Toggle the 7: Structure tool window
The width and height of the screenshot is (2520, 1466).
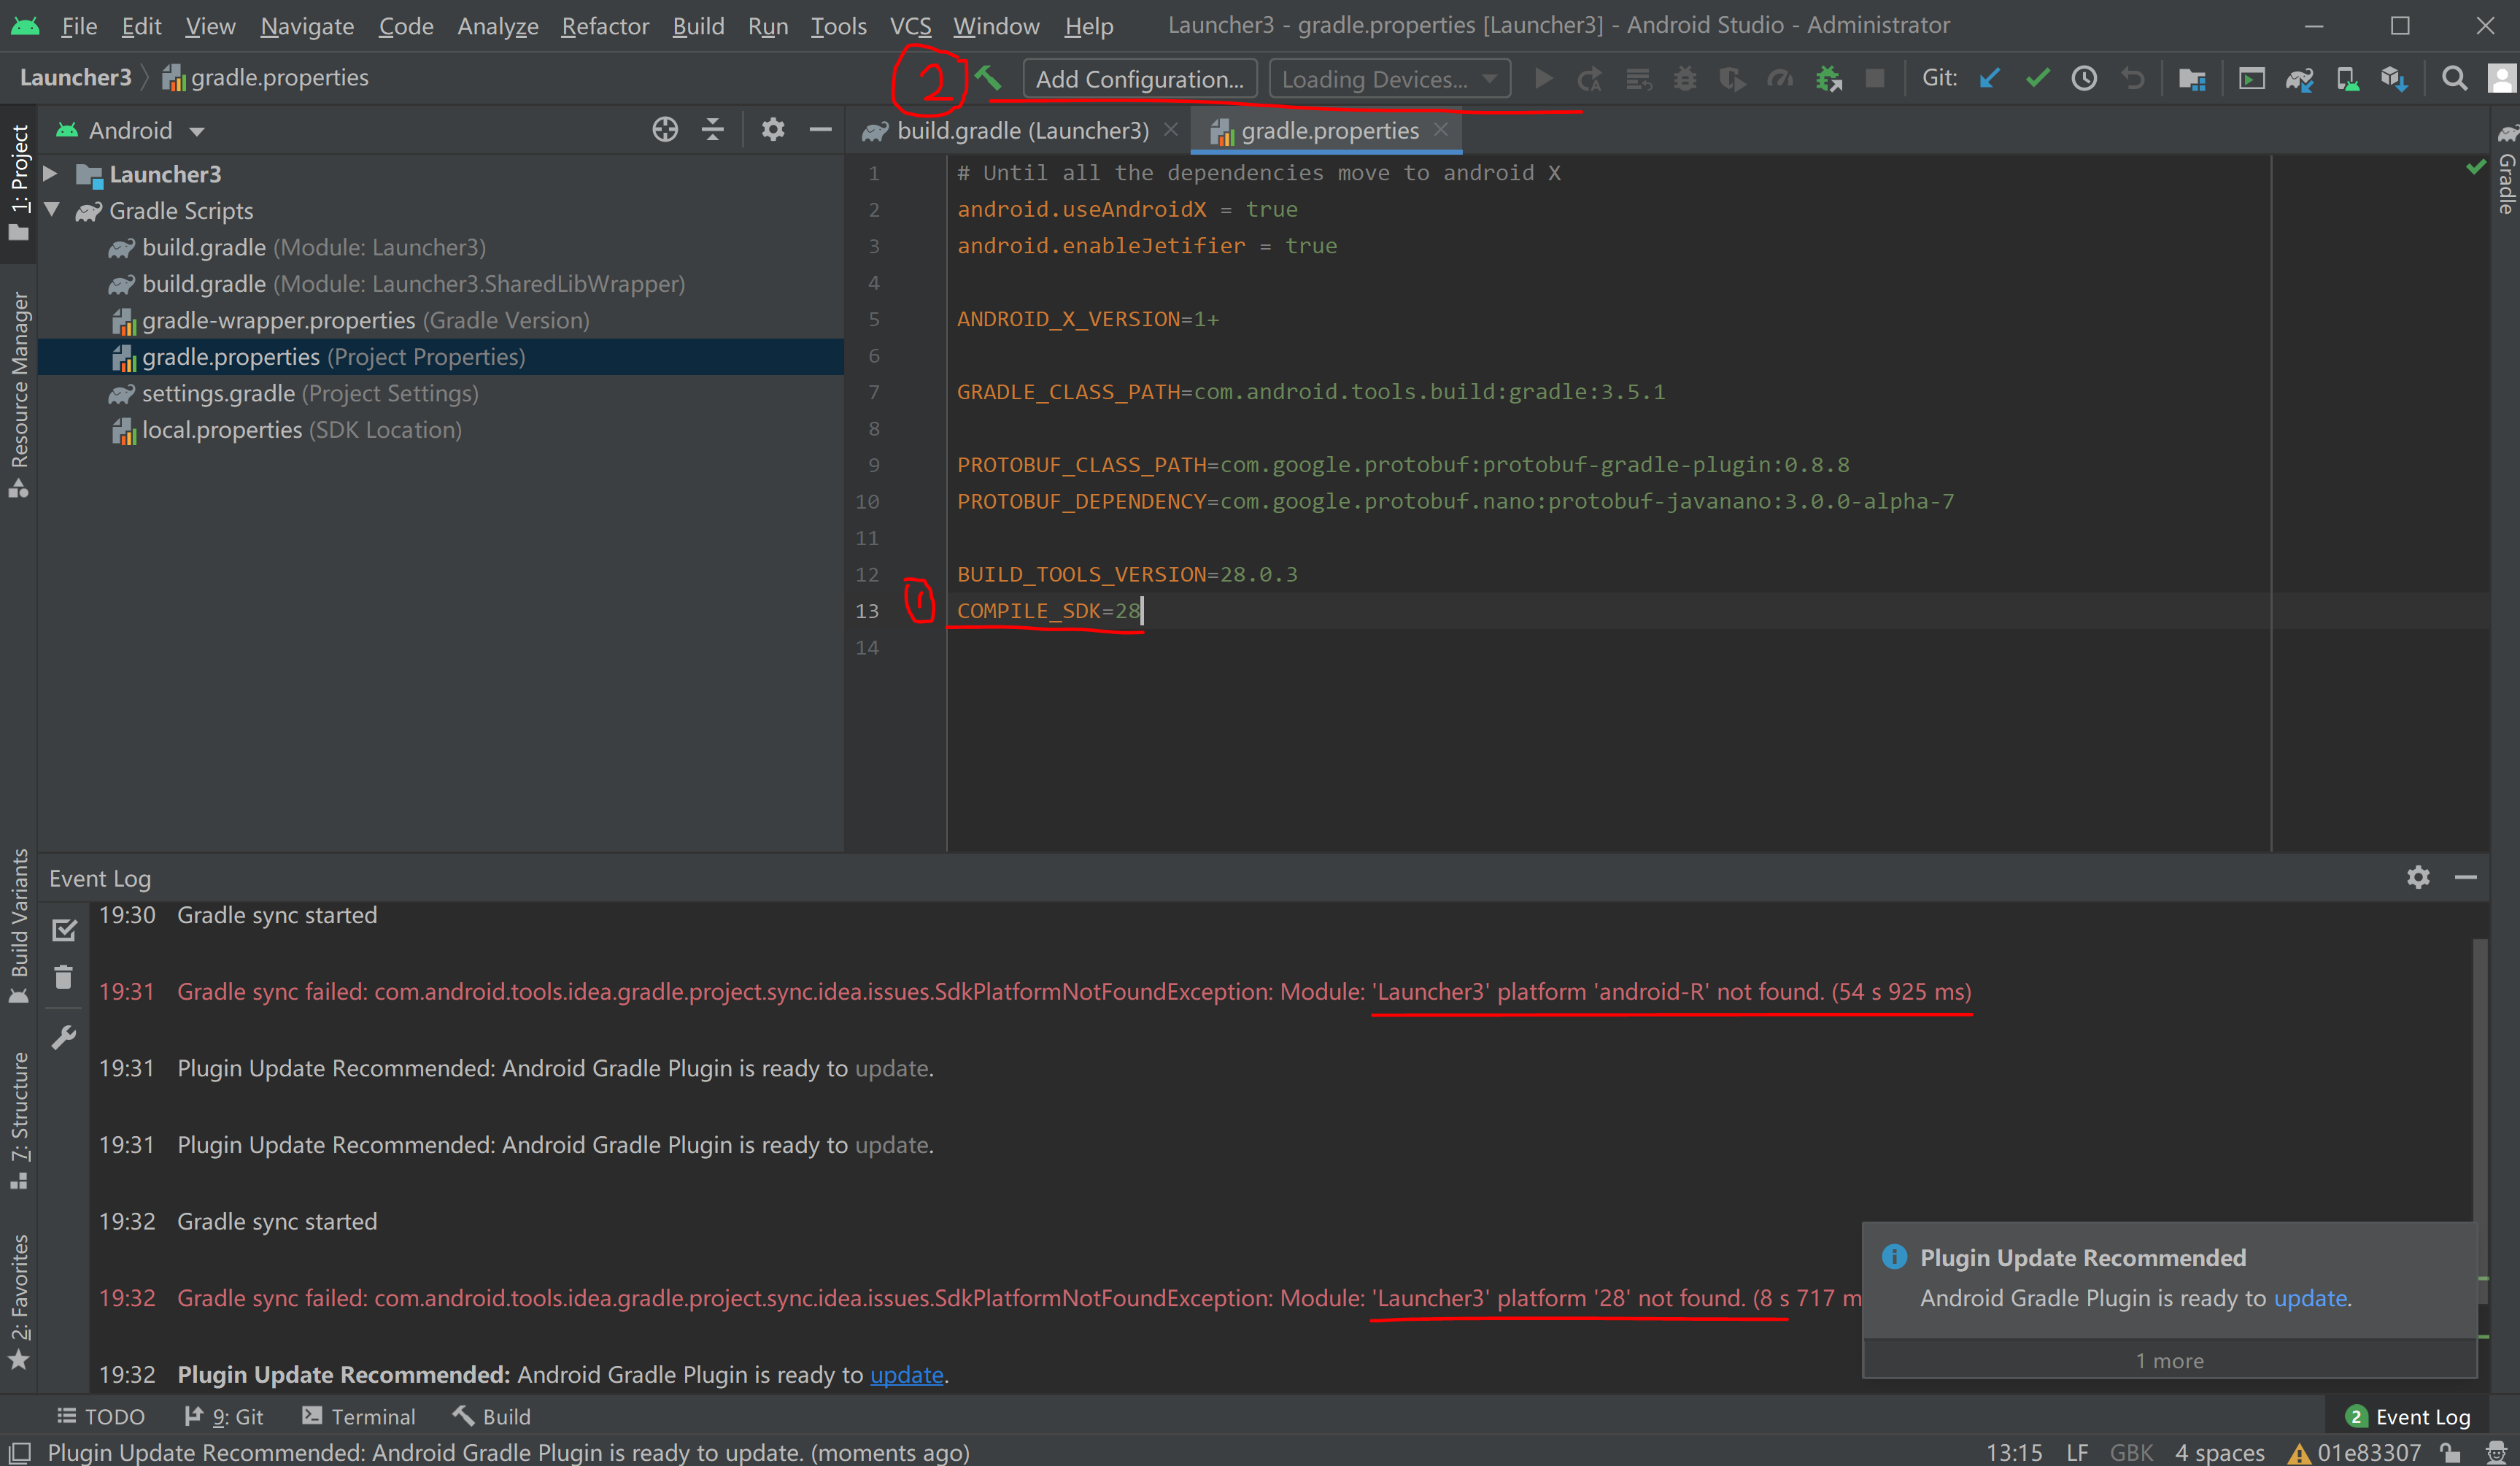pos(19,1121)
